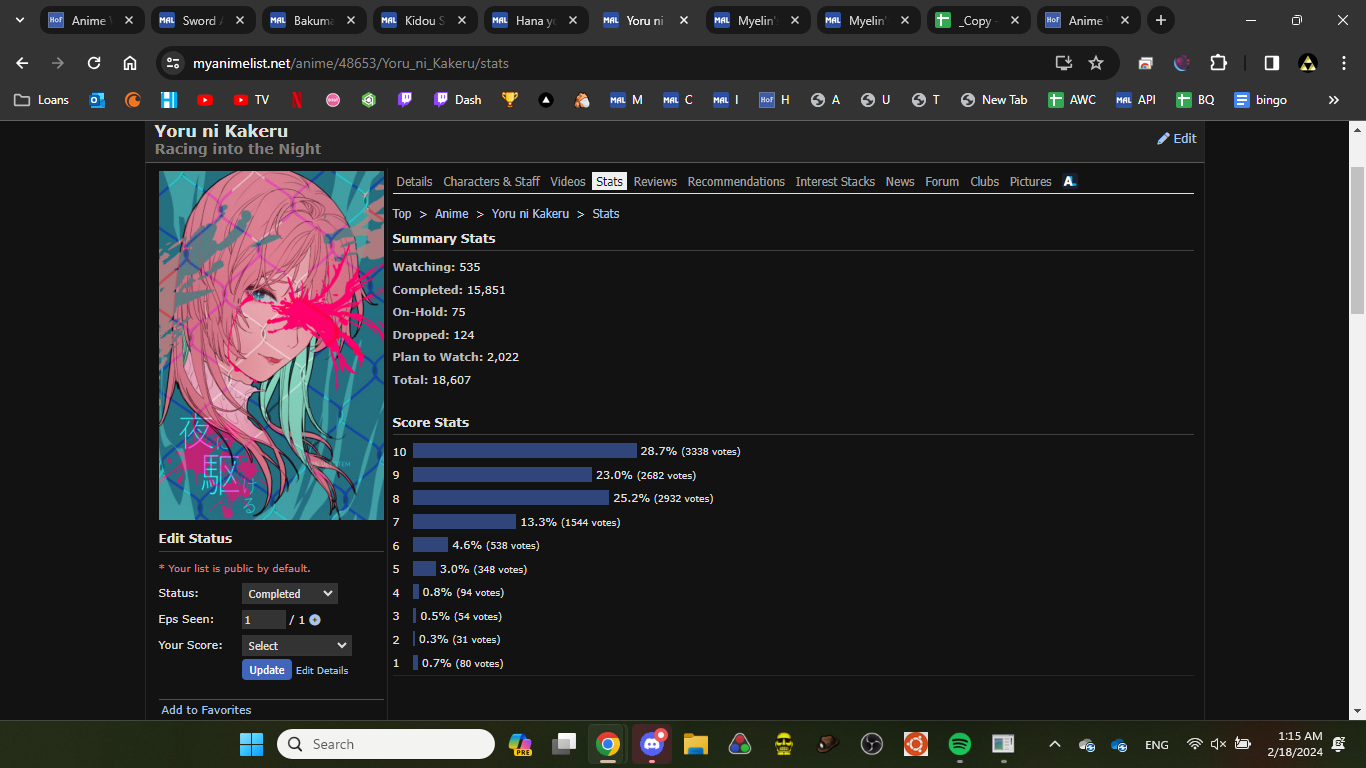Open the Forum tab
The width and height of the screenshot is (1366, 768).
click(942, 182)
